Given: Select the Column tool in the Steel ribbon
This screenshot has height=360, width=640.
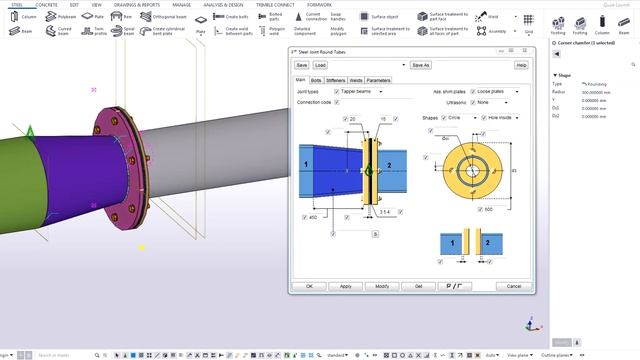Looking at the screenshot, I should [23, 17].
